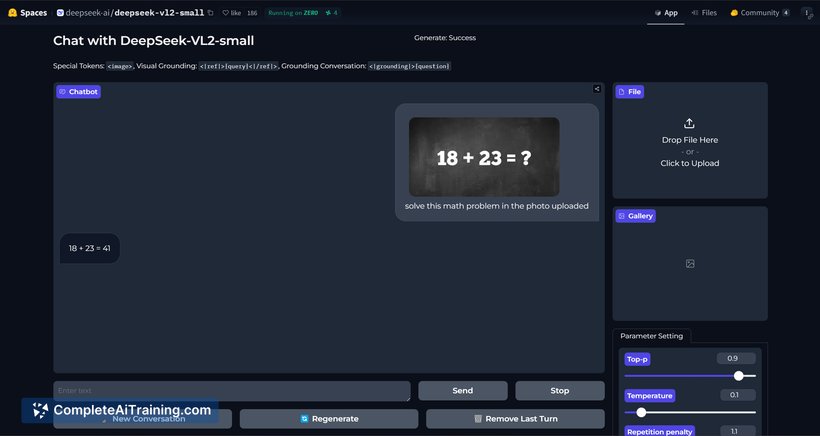The image size is (820, 436).
Task: Click the 'Chat with DeepSeek-VL2-small' heading
Action: tap(154, 41)
